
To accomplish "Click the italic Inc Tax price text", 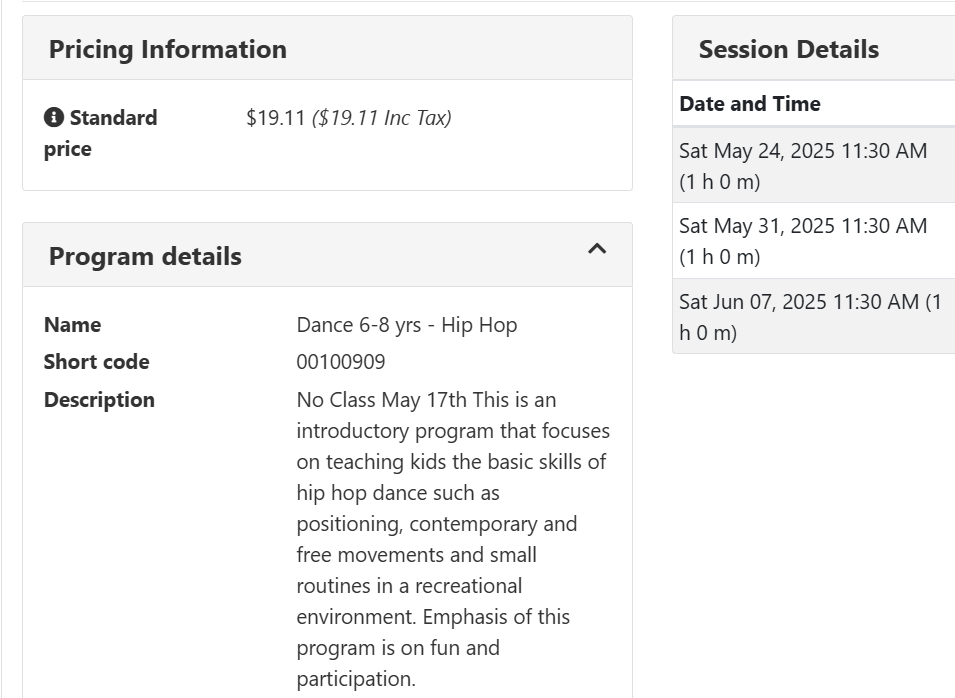I will click(x=382, y=118).
